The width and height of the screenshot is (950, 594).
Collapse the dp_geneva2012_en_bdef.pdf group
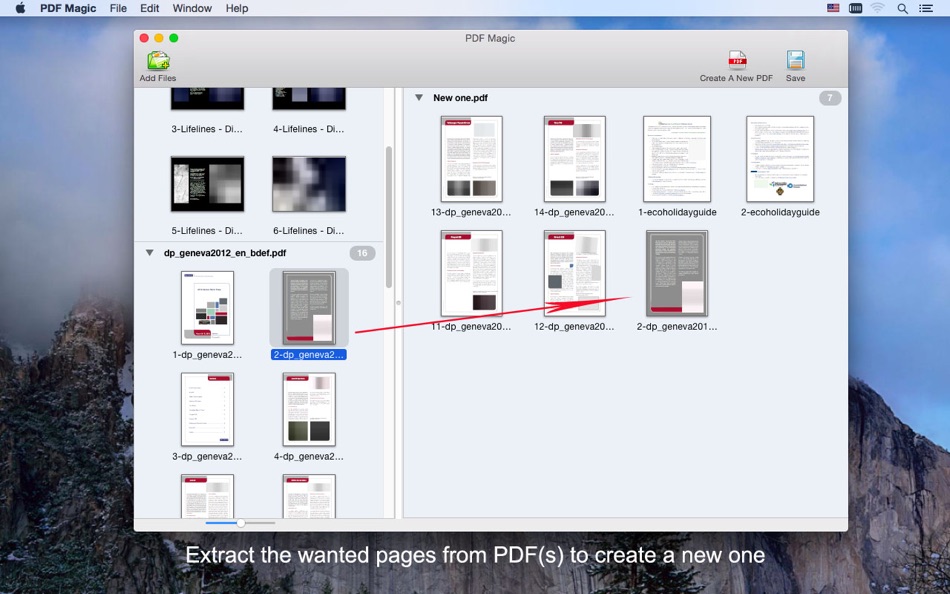pos(150,253)
